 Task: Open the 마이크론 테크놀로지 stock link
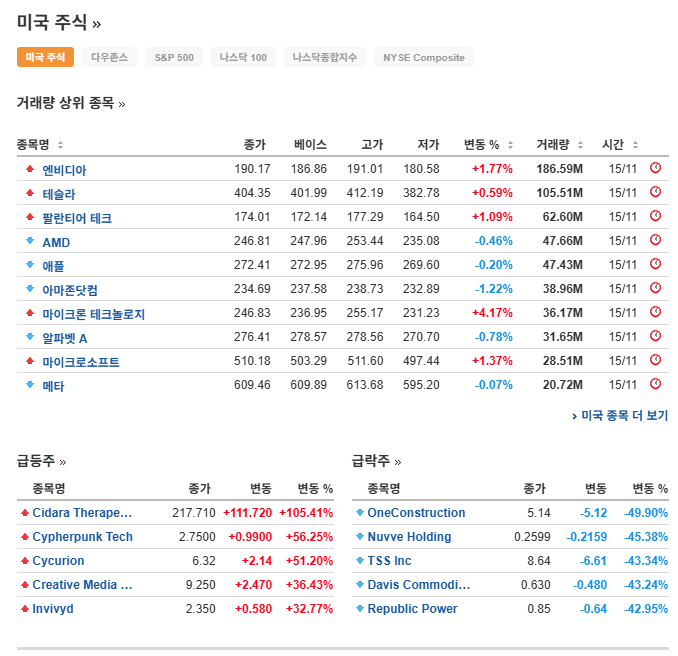coord(93,314)
